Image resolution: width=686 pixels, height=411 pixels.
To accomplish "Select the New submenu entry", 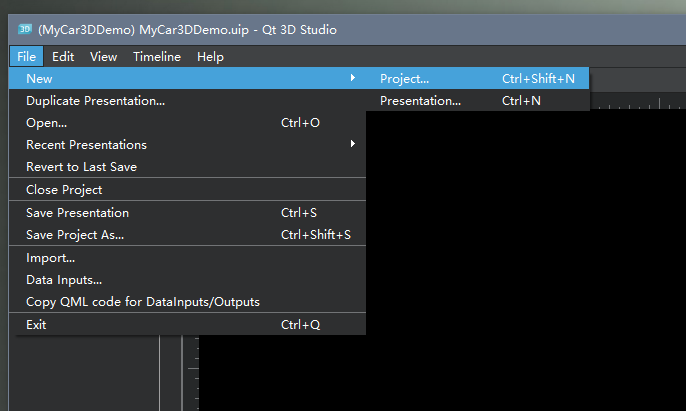I will 187,78.
